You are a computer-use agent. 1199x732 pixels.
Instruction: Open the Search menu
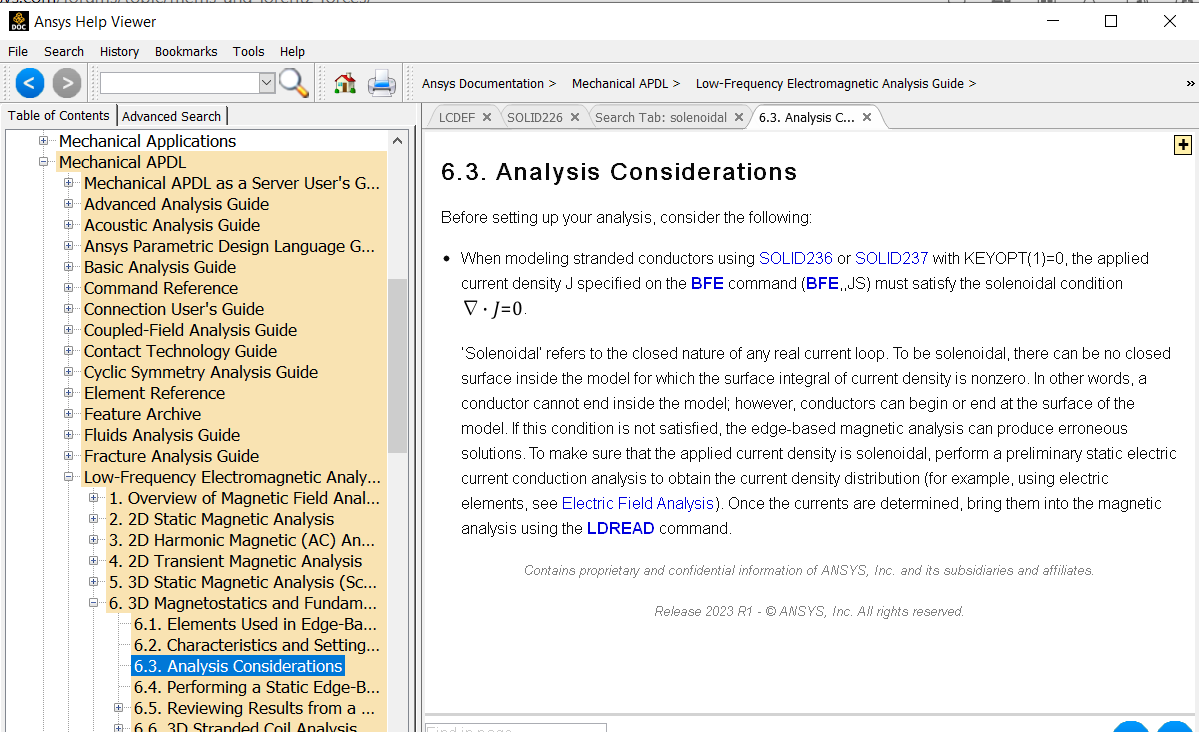(63, 51)
